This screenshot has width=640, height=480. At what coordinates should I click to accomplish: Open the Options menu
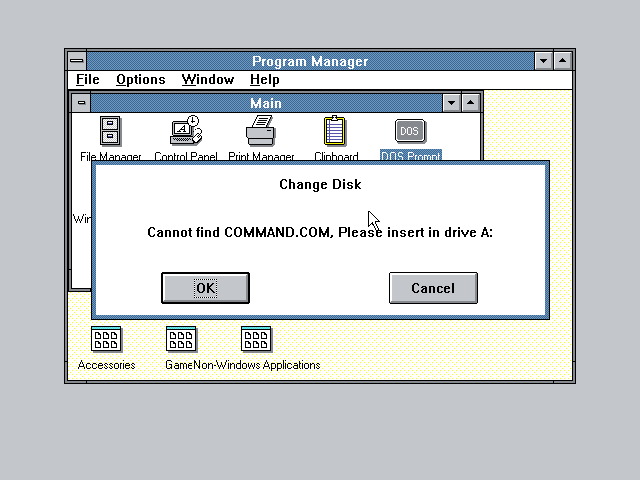tap(141, 80)
